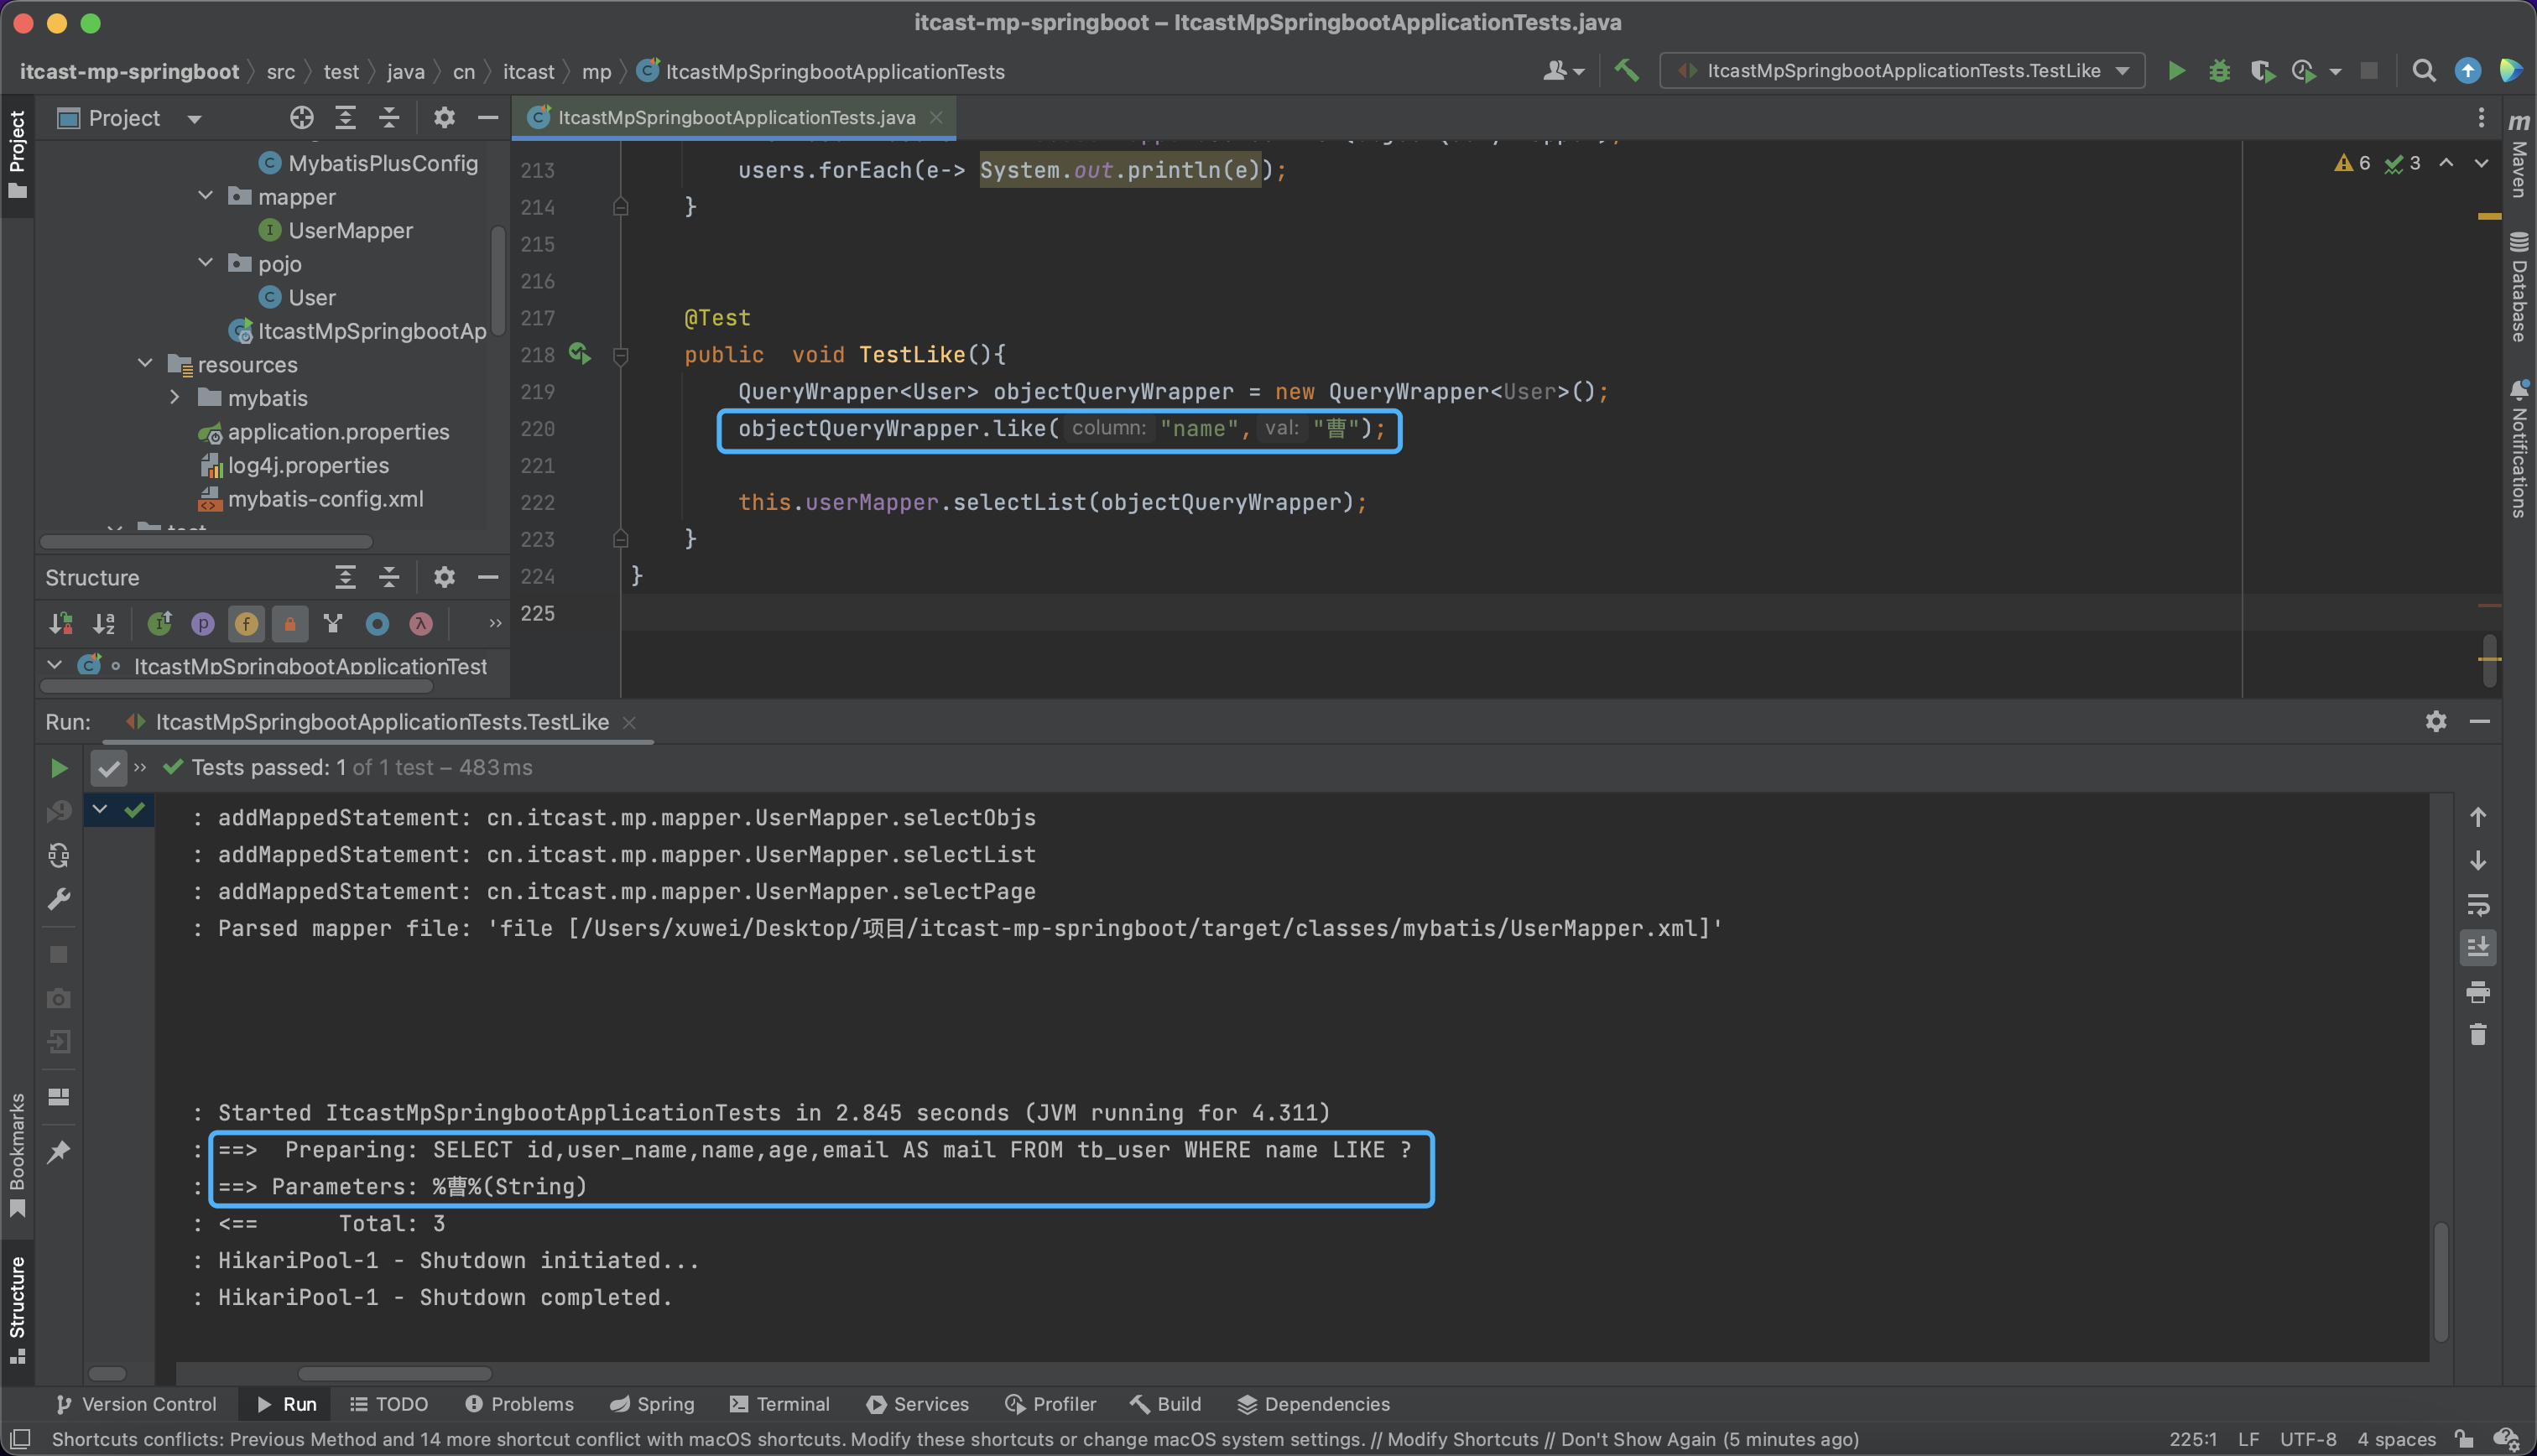Screen dimensions: 2537x1456
Task: Open the Terminal tool window tab
Action: 780,1404
